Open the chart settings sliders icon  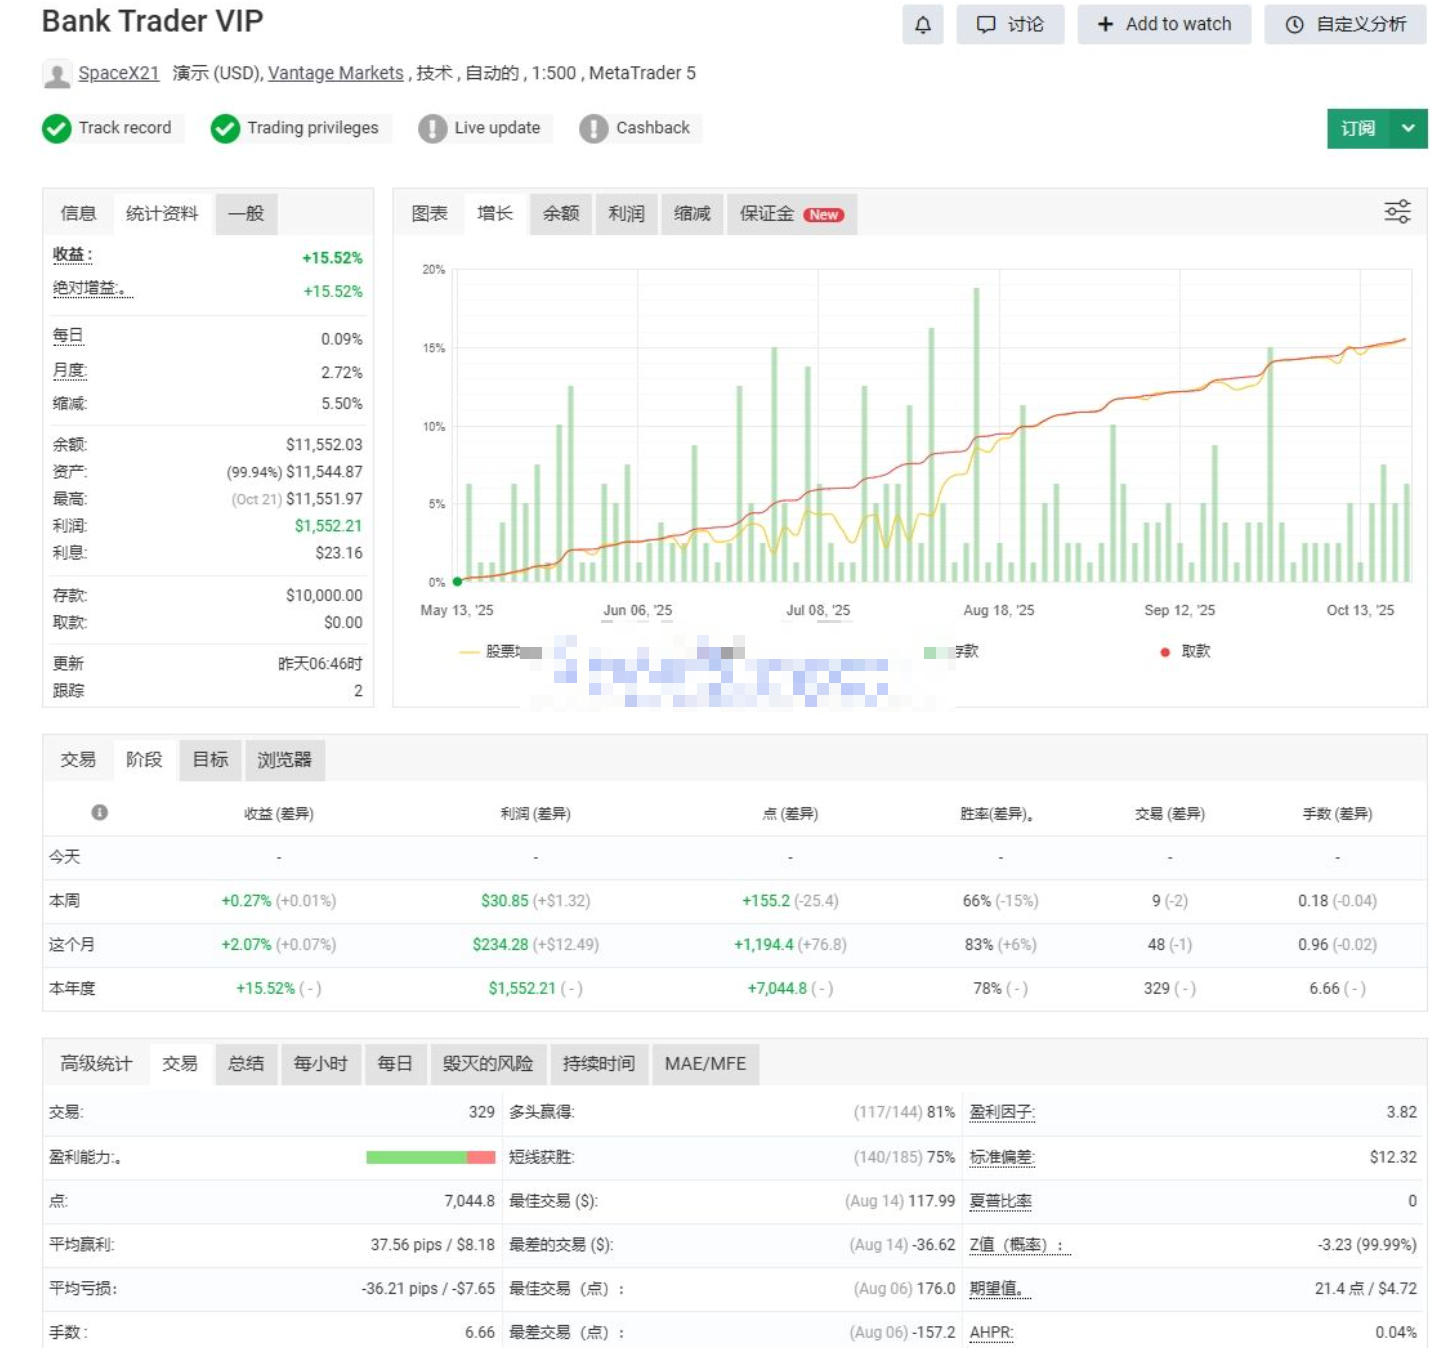1396,212
